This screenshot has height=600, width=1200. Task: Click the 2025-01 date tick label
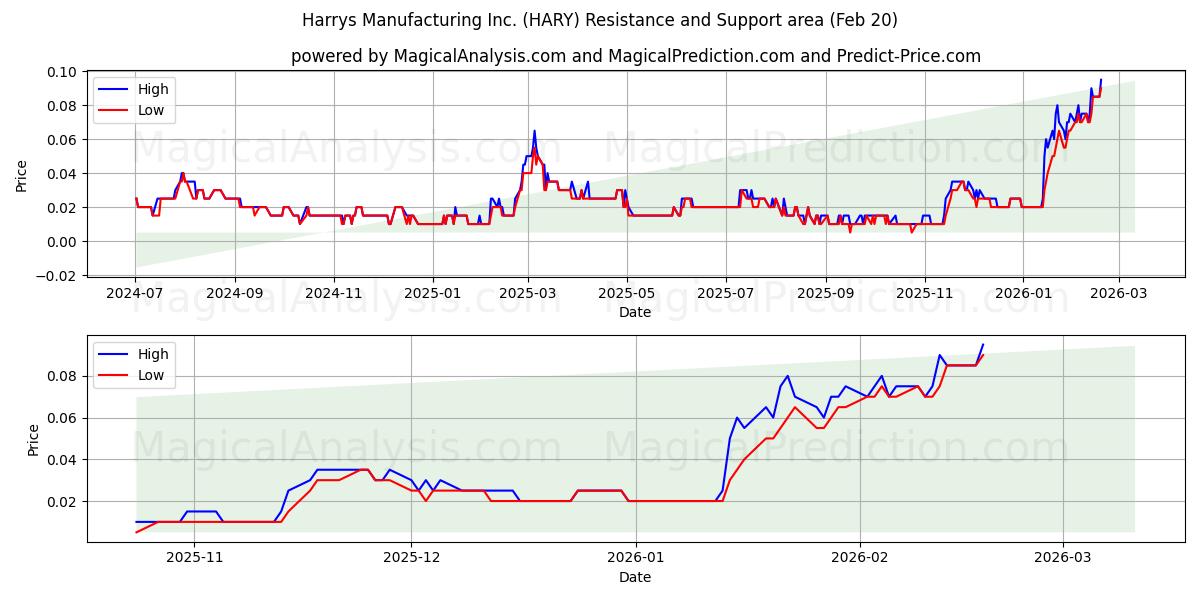click(432, 293)
